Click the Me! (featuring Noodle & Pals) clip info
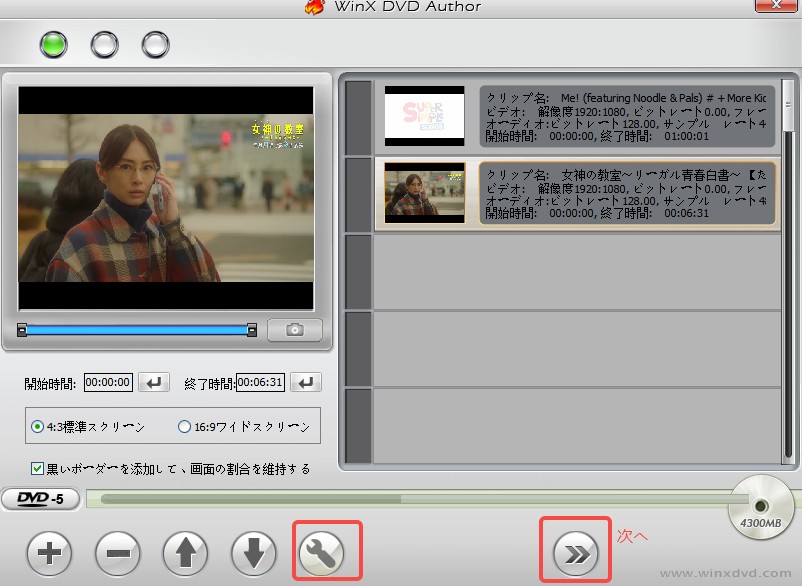The image size is (802, 586). [627, 117]
